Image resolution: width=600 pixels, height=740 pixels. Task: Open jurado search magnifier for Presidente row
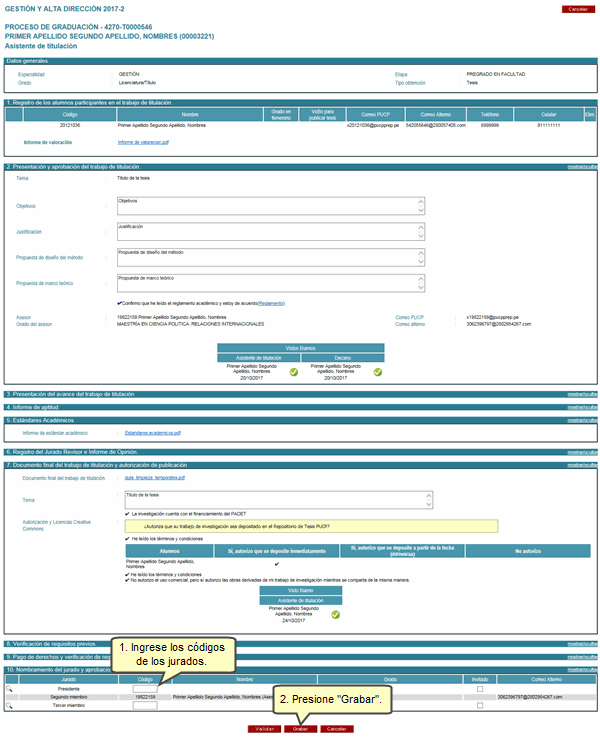tap(9, 689)
